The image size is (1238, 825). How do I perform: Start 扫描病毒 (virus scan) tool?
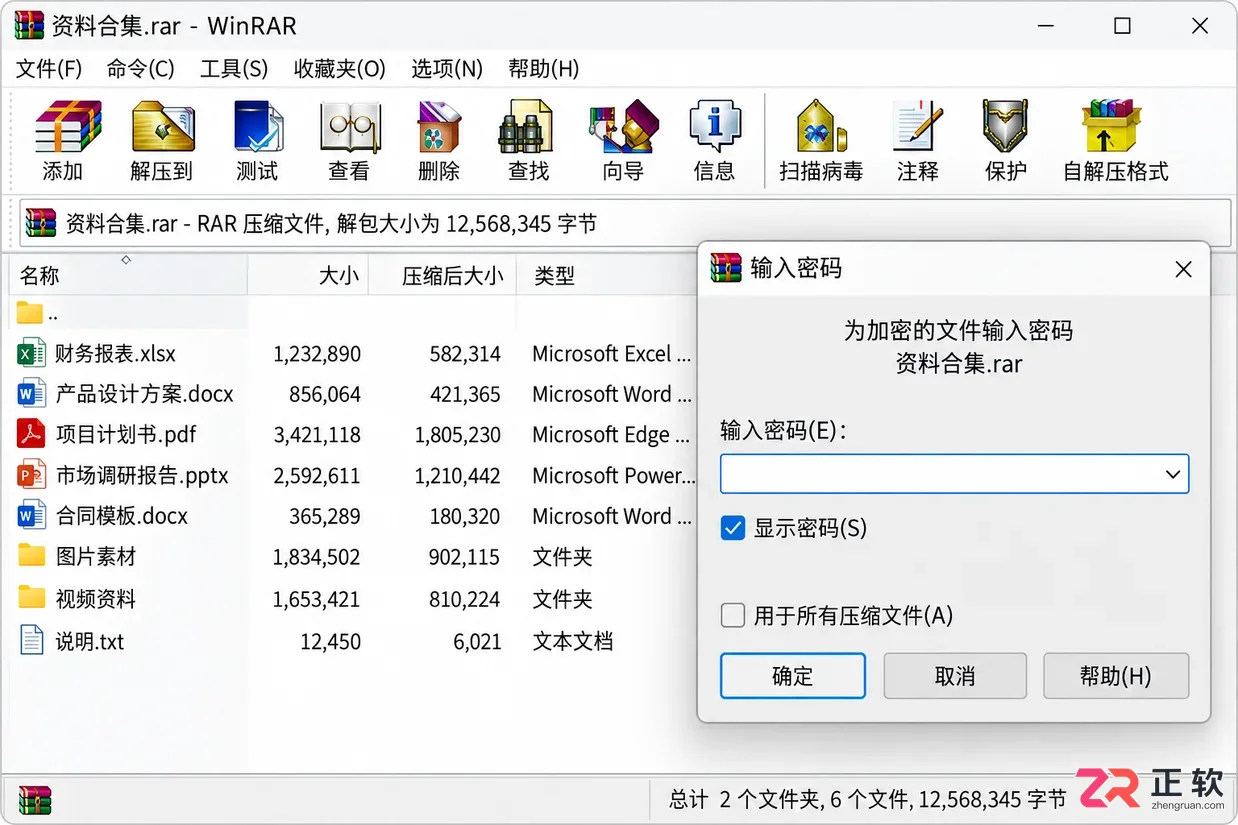coord(821,127)
